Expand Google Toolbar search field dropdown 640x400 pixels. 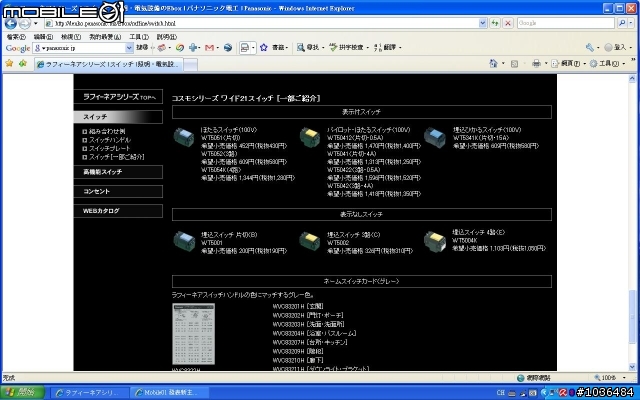coord(129,48)
